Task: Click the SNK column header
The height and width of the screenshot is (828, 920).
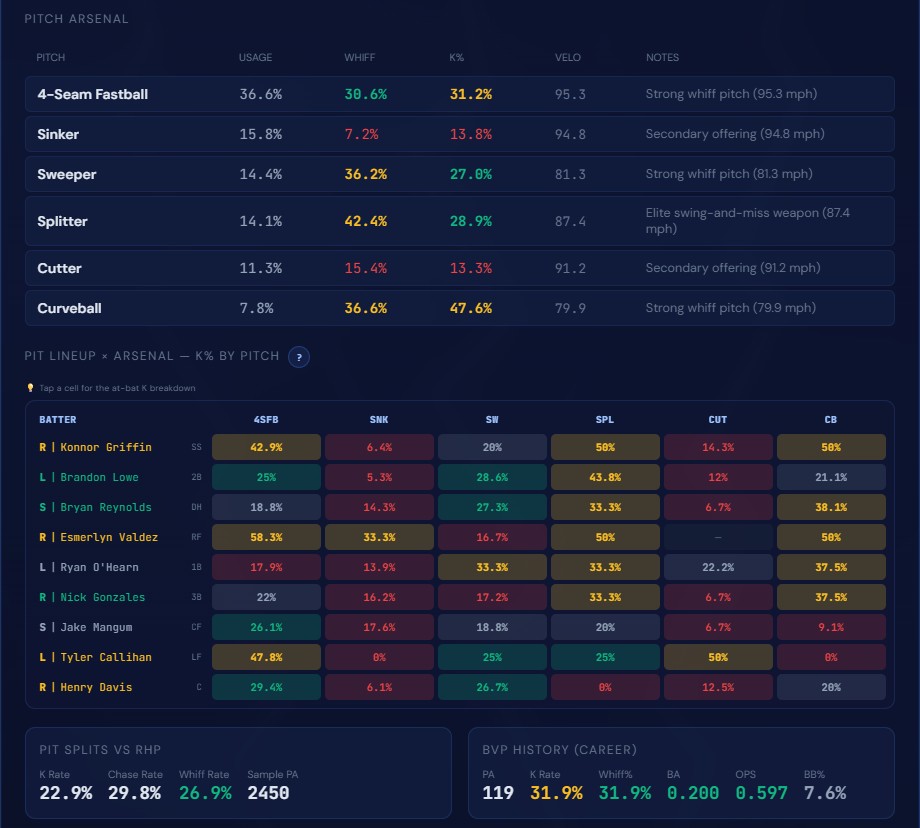Action: pyautogui.click(x=379, y=420)
